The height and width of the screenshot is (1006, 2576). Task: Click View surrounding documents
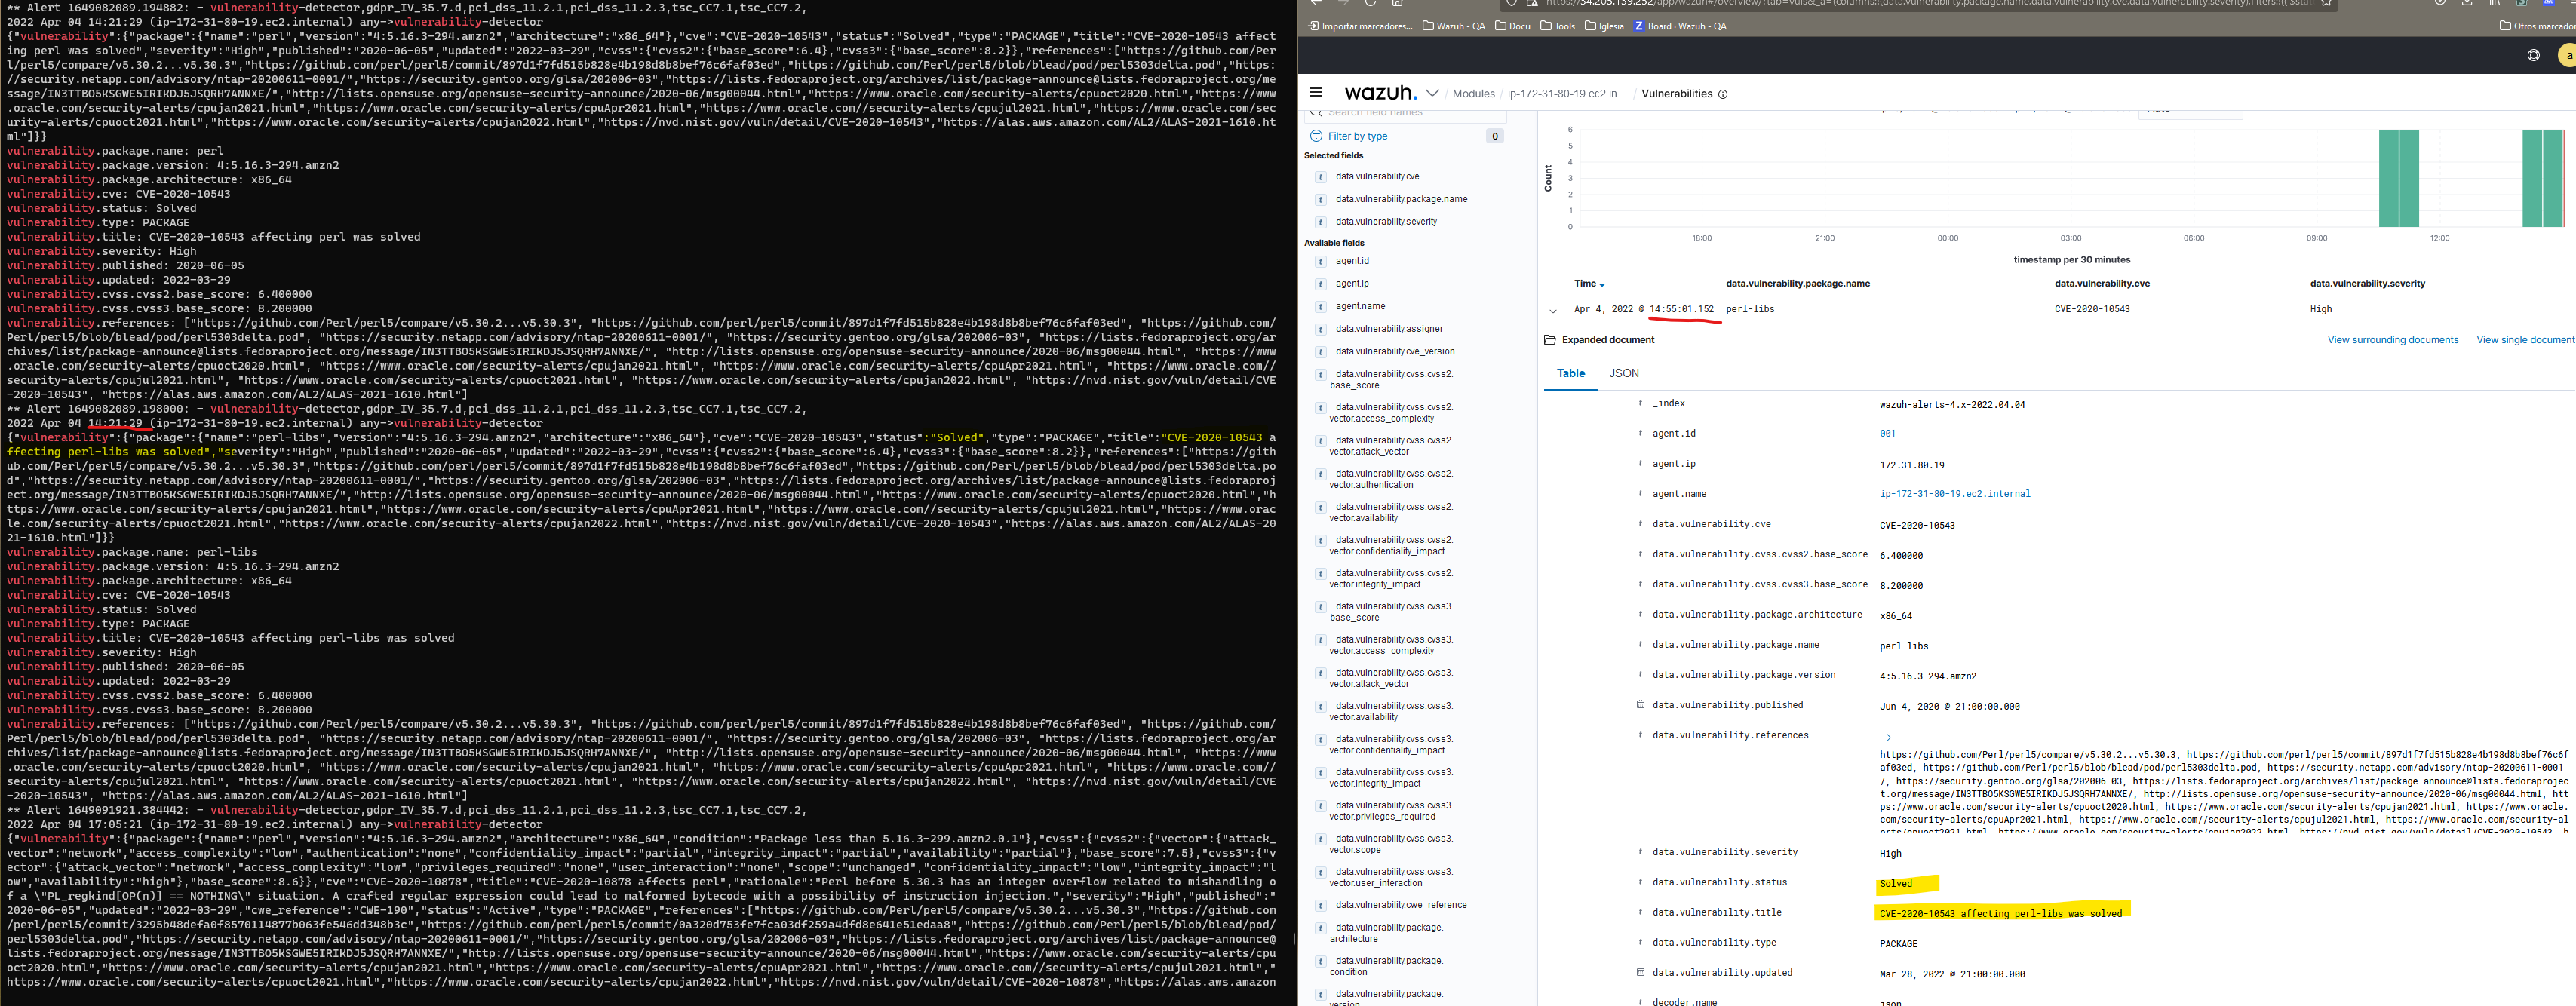(2393, 339)
